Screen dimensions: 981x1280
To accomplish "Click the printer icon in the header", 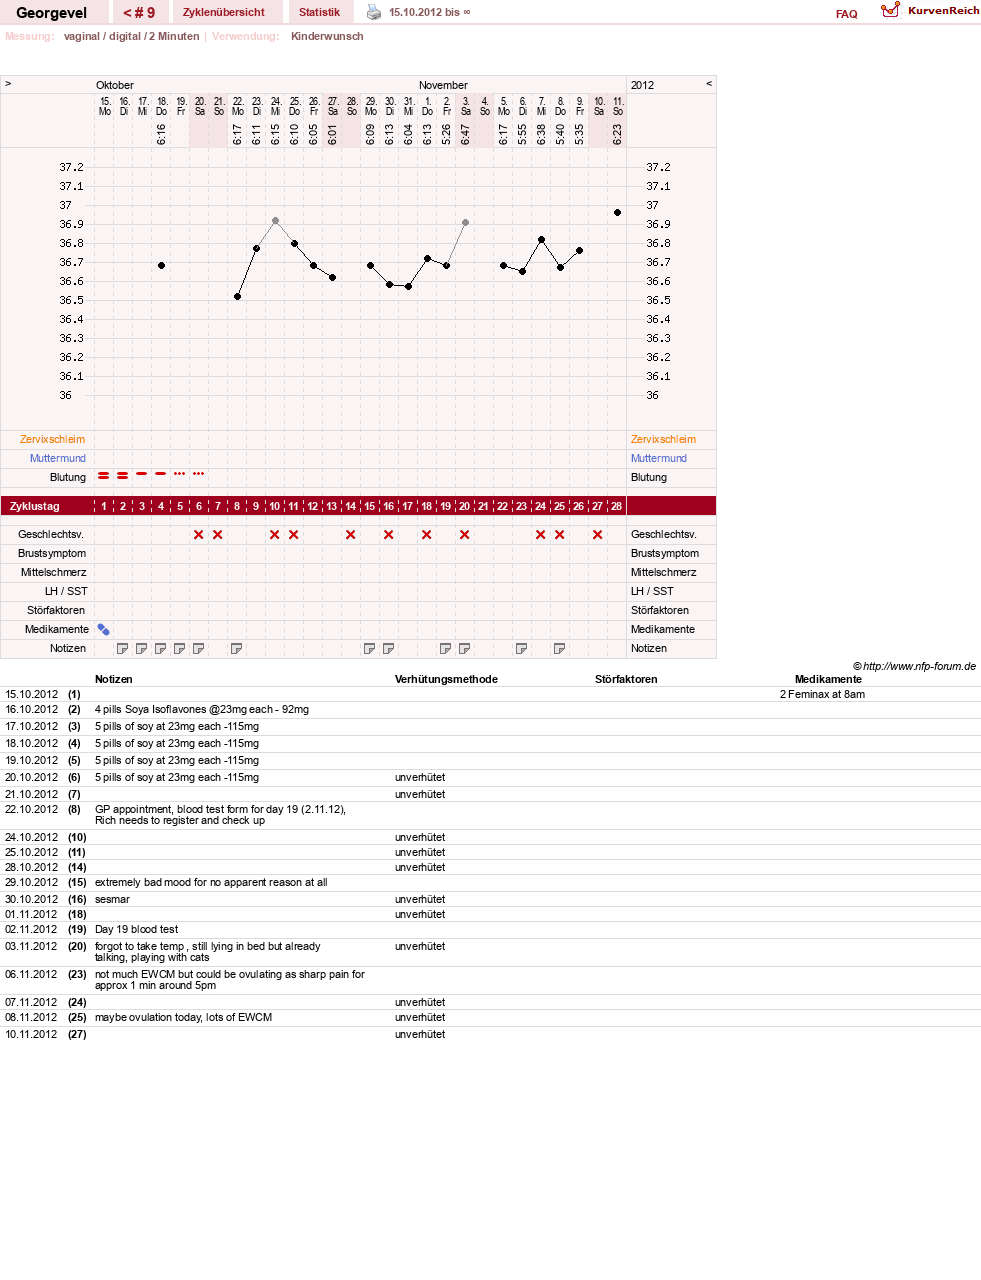I will click(374, 12).
